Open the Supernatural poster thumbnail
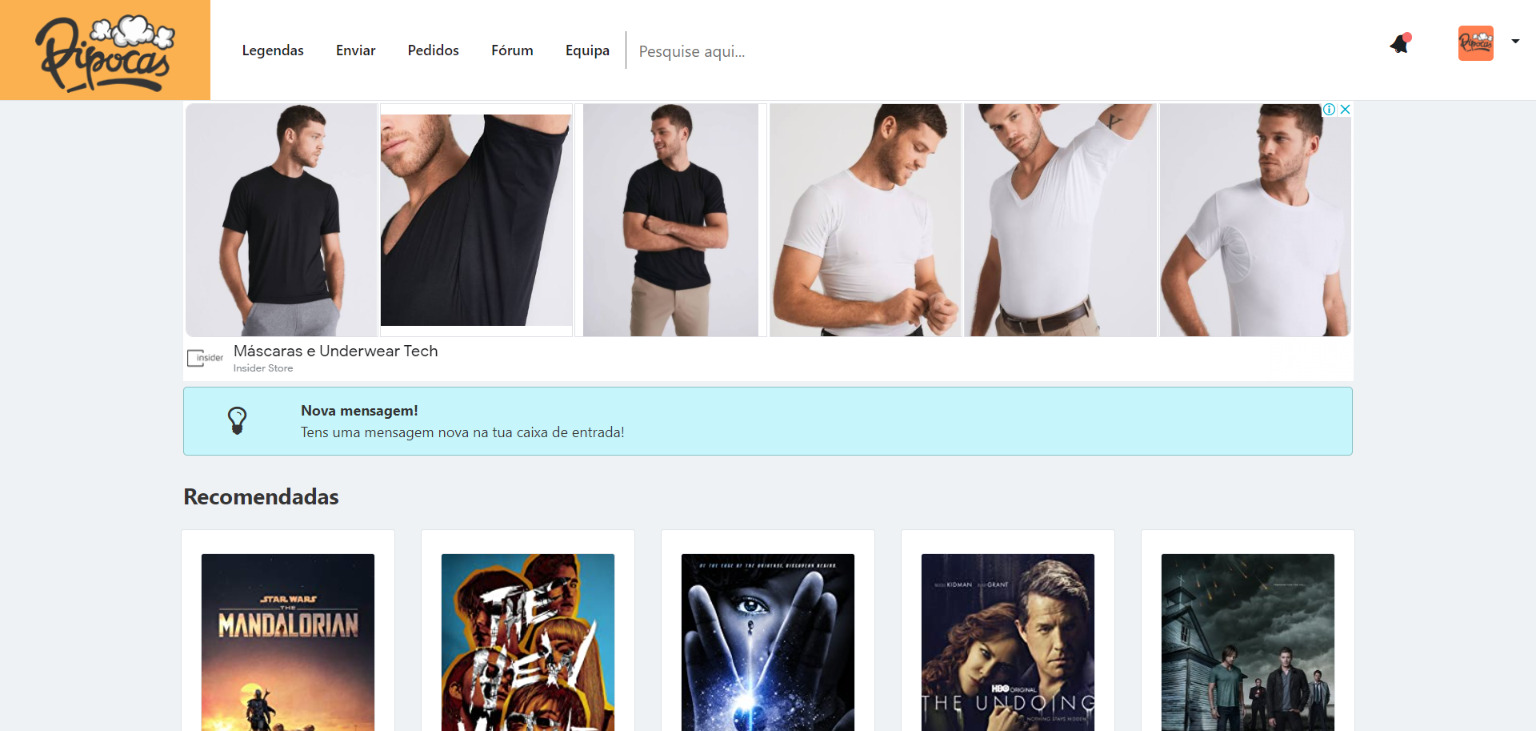Viewport: 1536px width, 731px height. point(1248,642)
